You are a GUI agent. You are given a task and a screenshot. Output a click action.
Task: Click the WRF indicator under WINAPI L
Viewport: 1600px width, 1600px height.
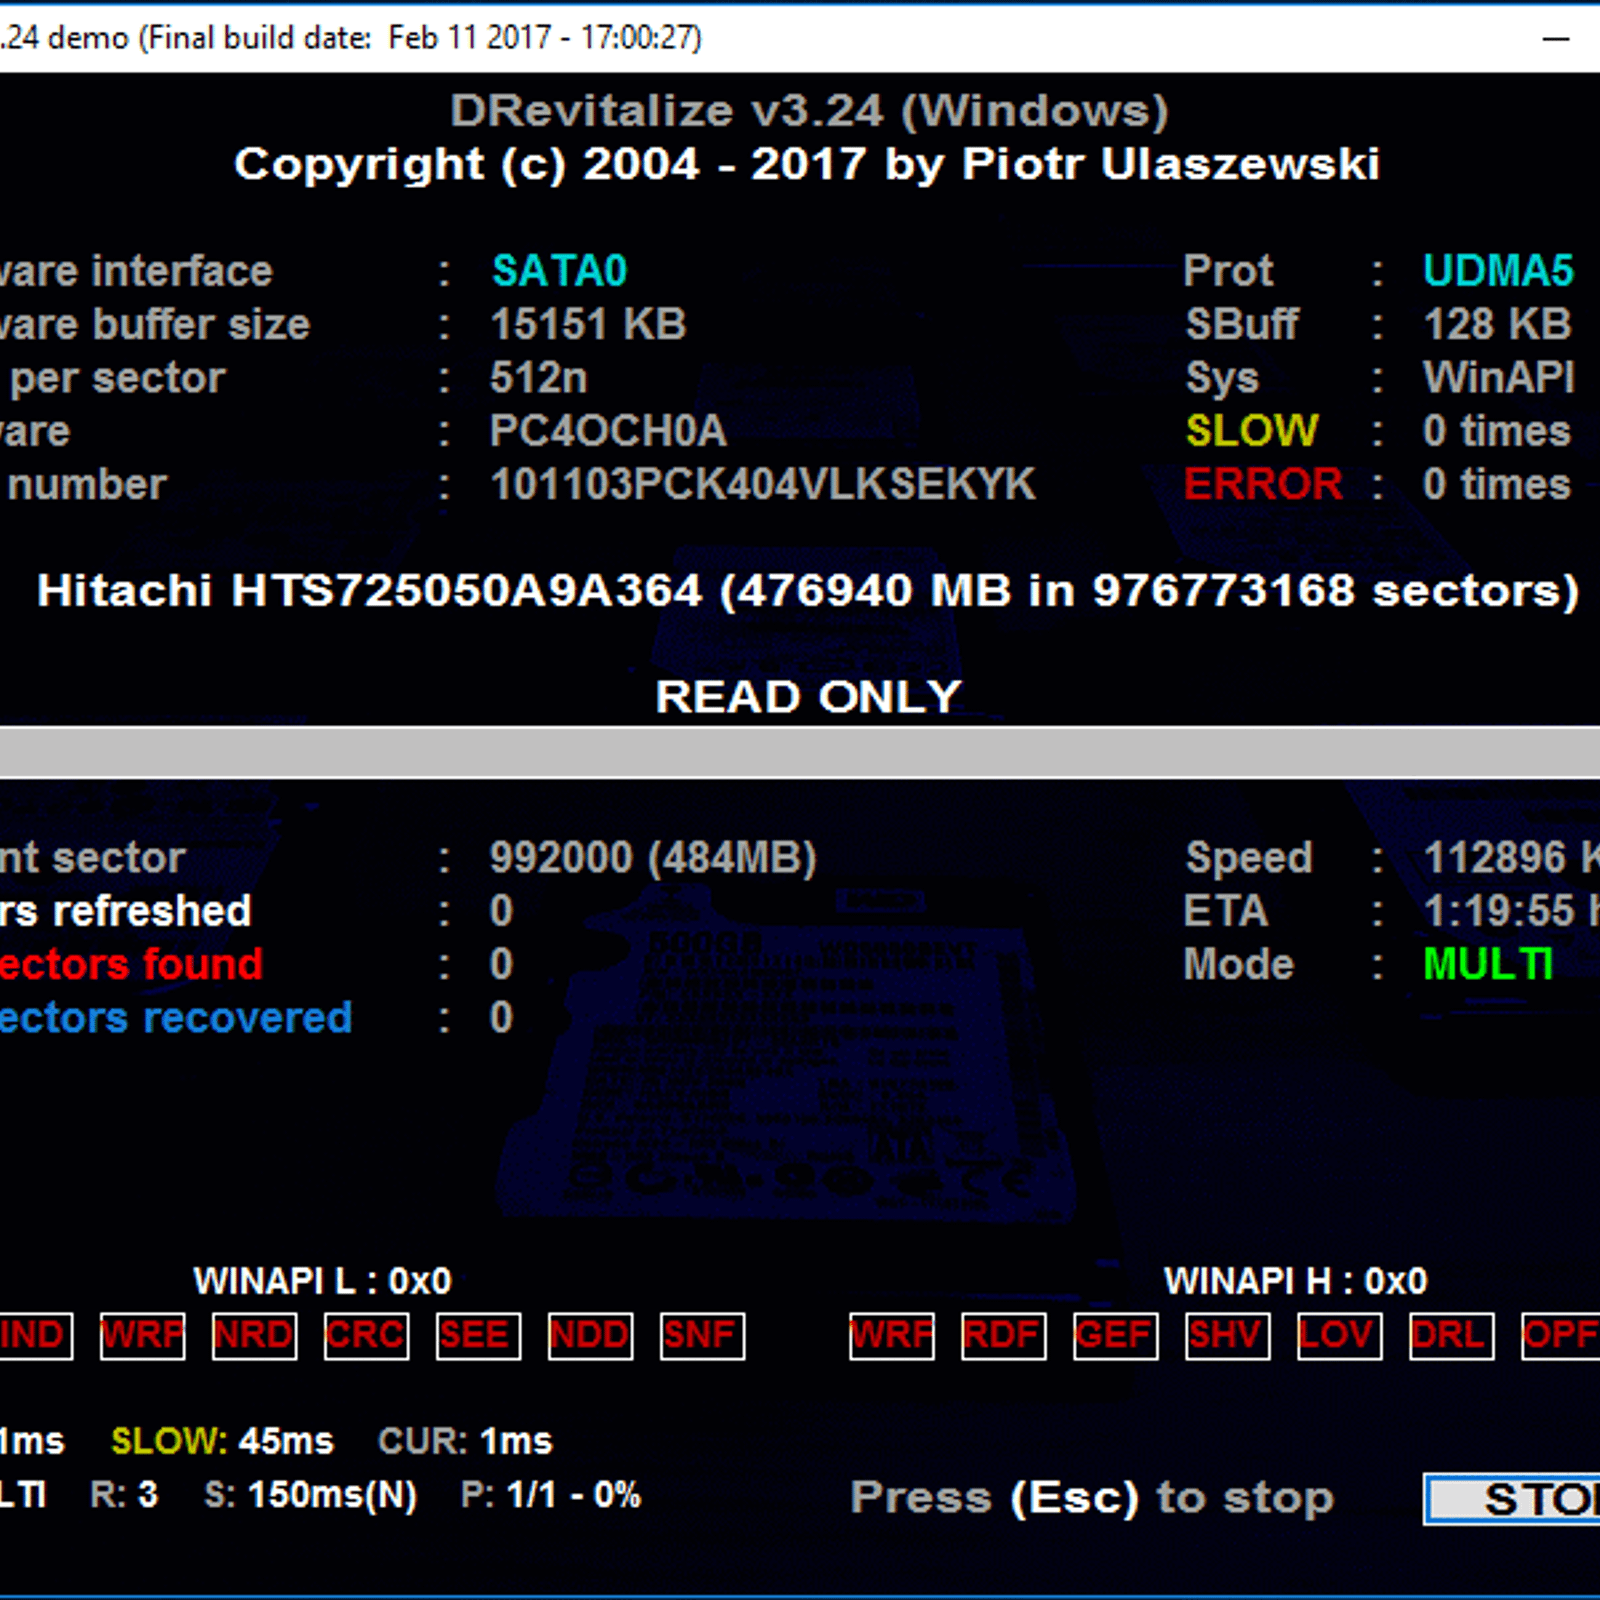[x=143, y=1336]
